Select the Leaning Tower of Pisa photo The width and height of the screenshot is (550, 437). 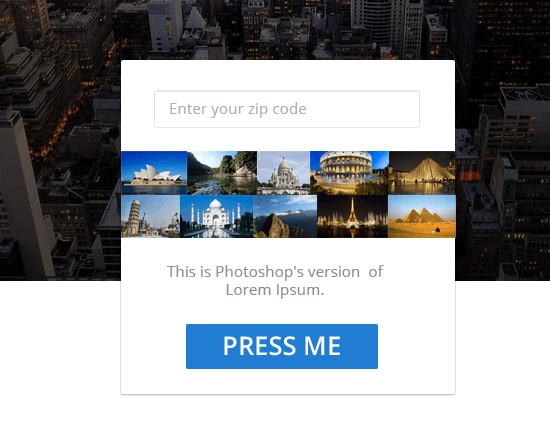click(x=150, y=216)
